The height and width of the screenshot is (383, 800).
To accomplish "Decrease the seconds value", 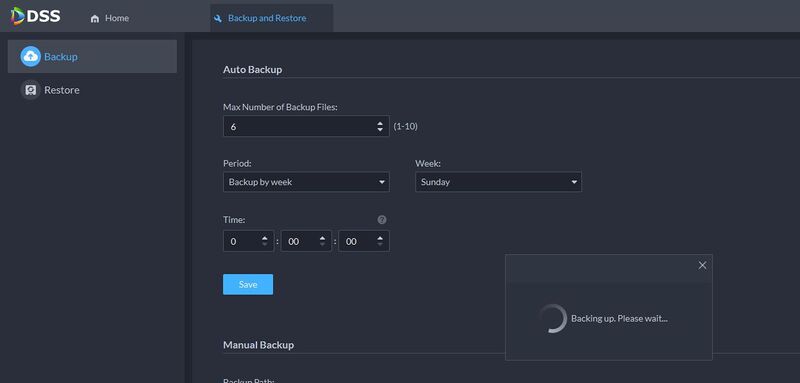I will 380,244.
